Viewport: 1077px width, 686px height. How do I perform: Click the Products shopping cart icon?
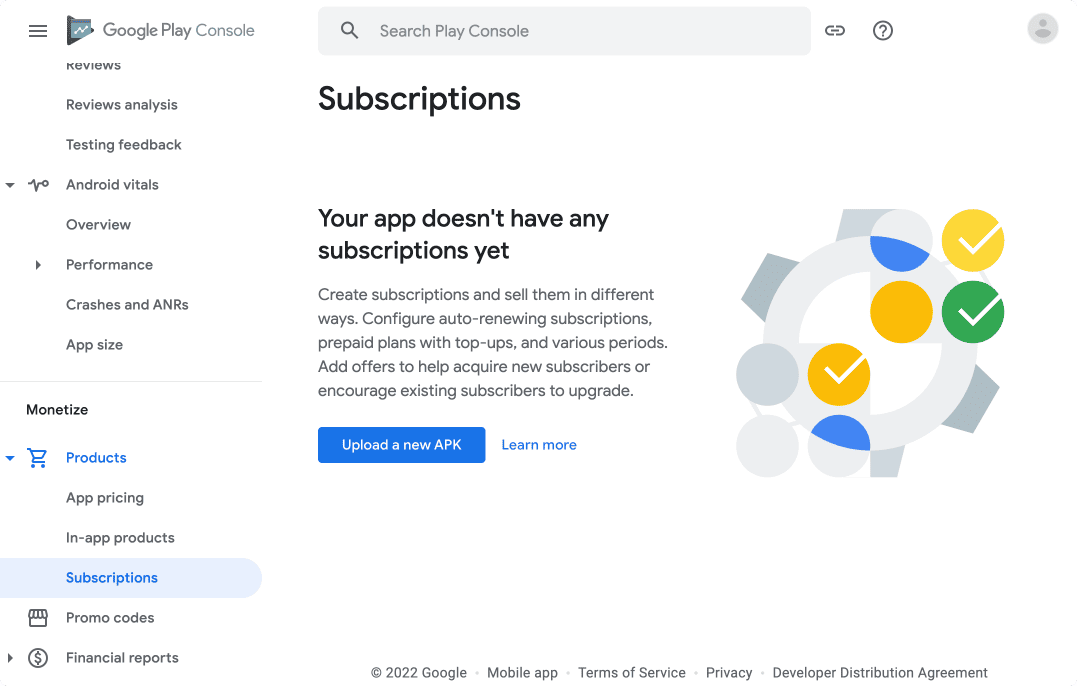pyautogui.click(x=38, y=458)
